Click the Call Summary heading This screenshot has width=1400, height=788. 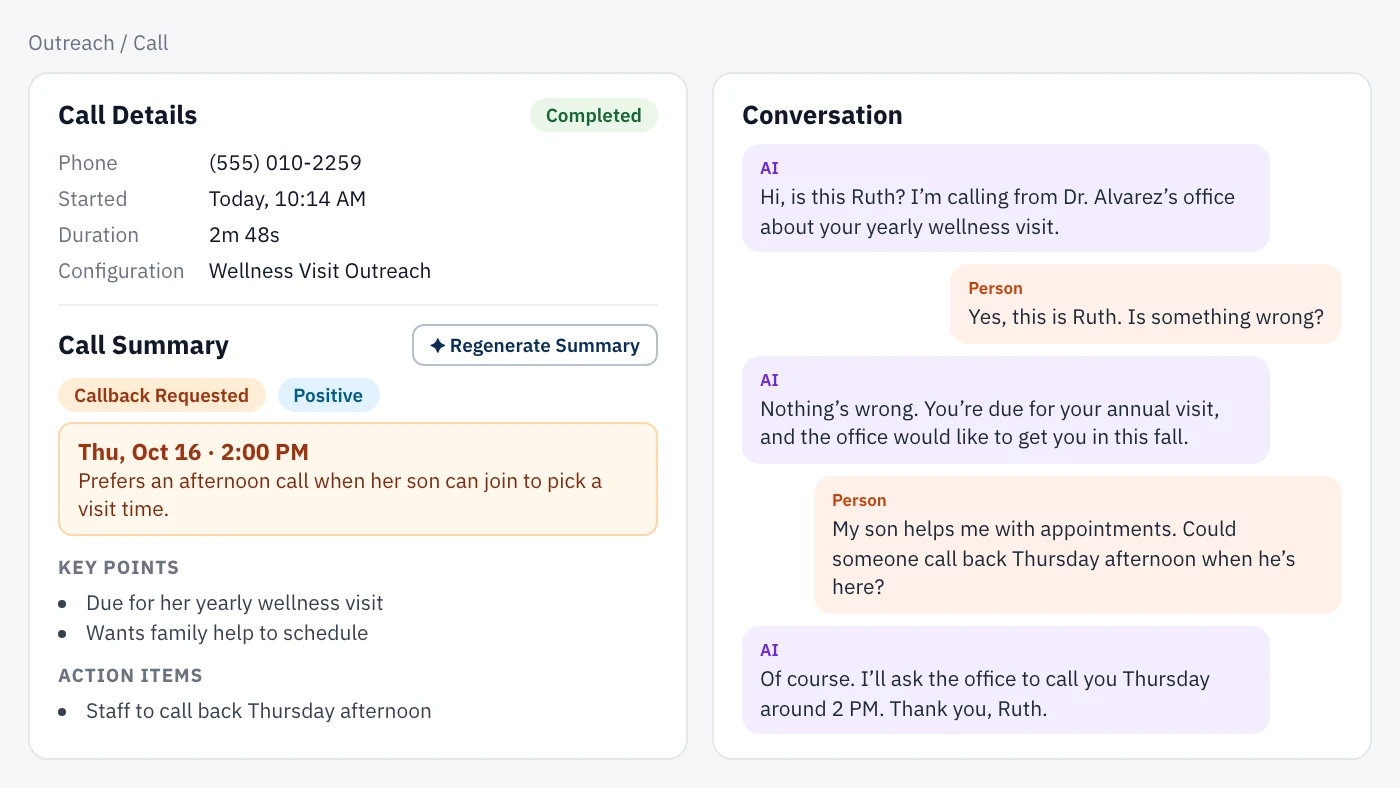click(143, 345)
